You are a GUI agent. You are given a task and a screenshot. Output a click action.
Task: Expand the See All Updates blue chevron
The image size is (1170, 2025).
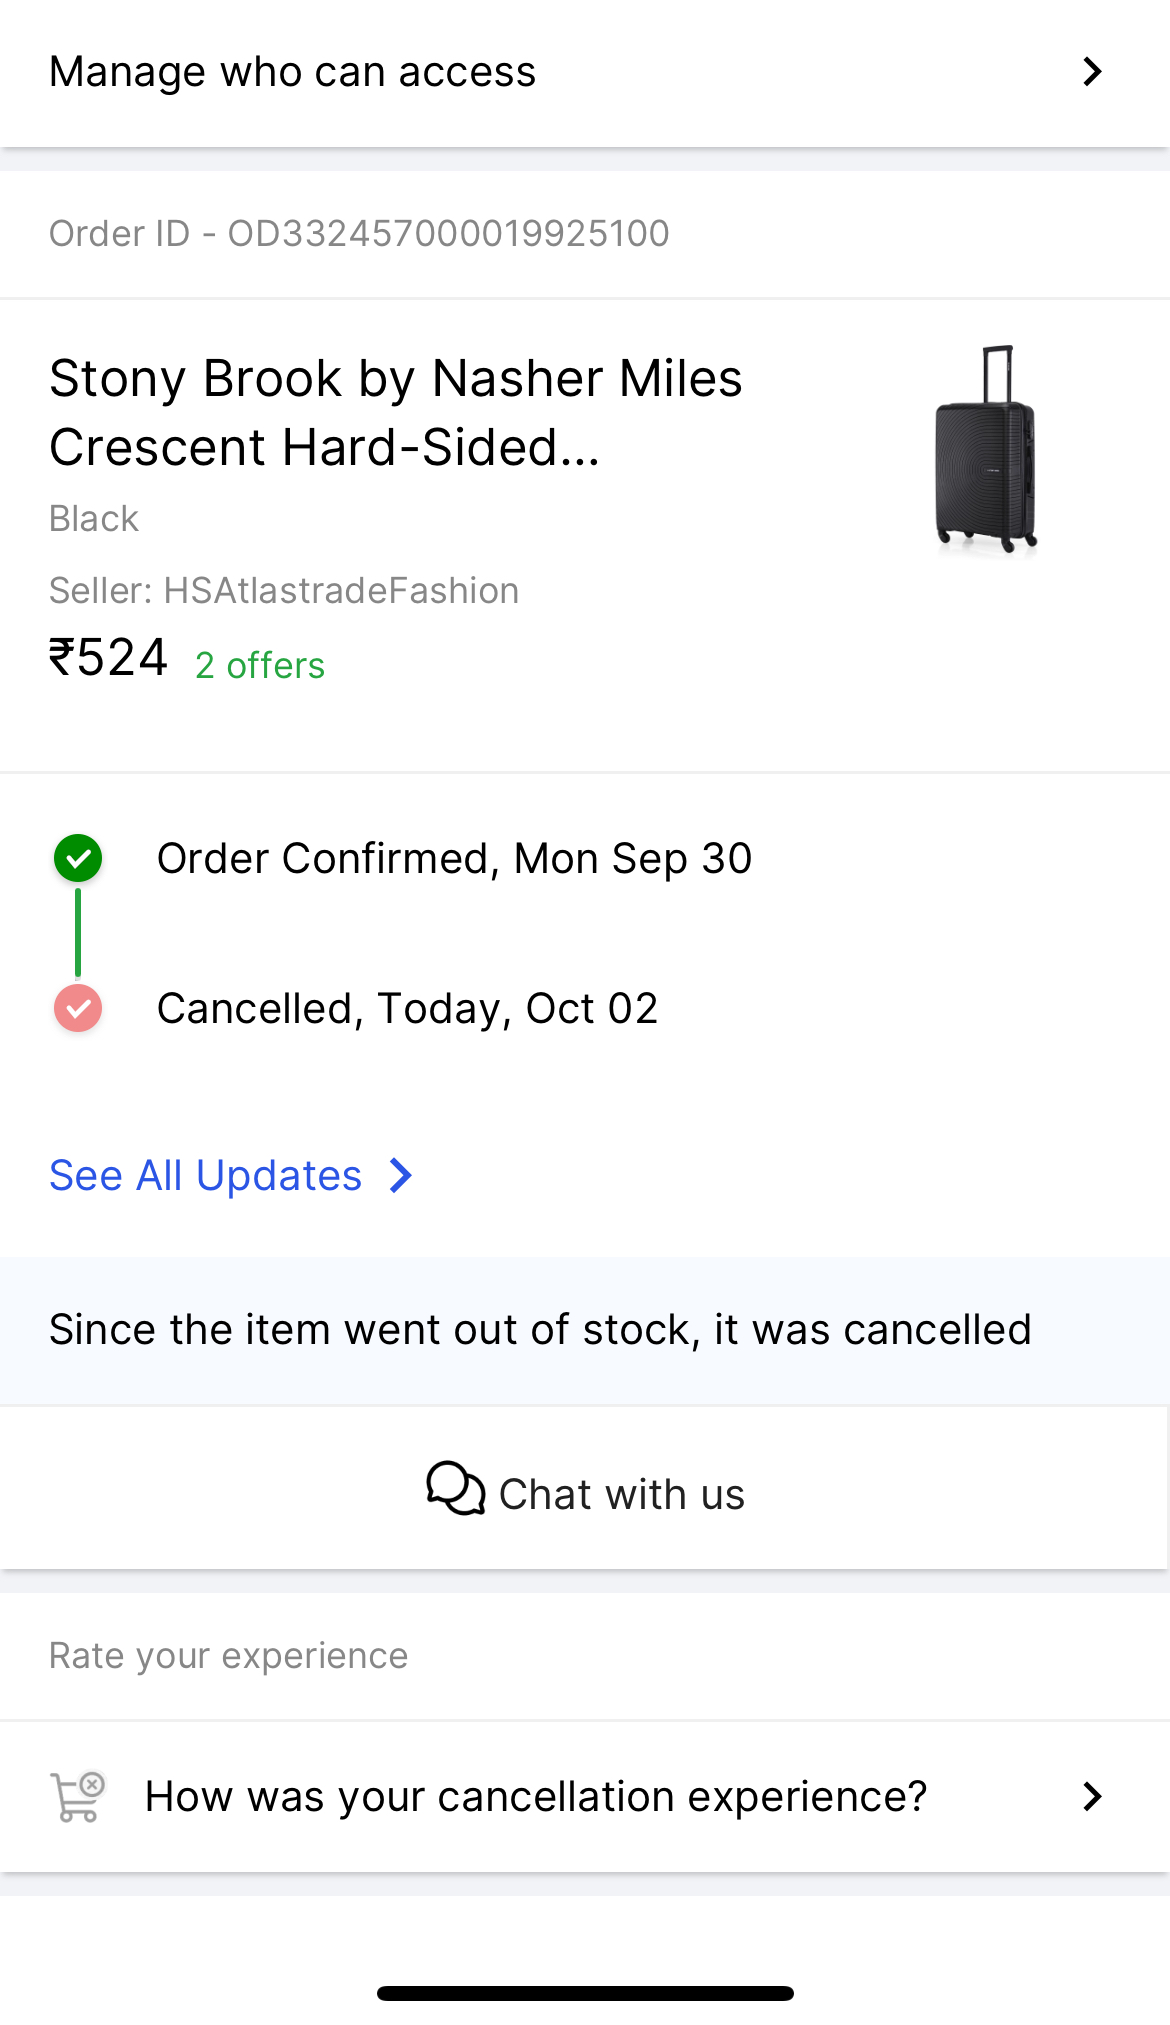pyautogui.click(x=401, y=1176)
